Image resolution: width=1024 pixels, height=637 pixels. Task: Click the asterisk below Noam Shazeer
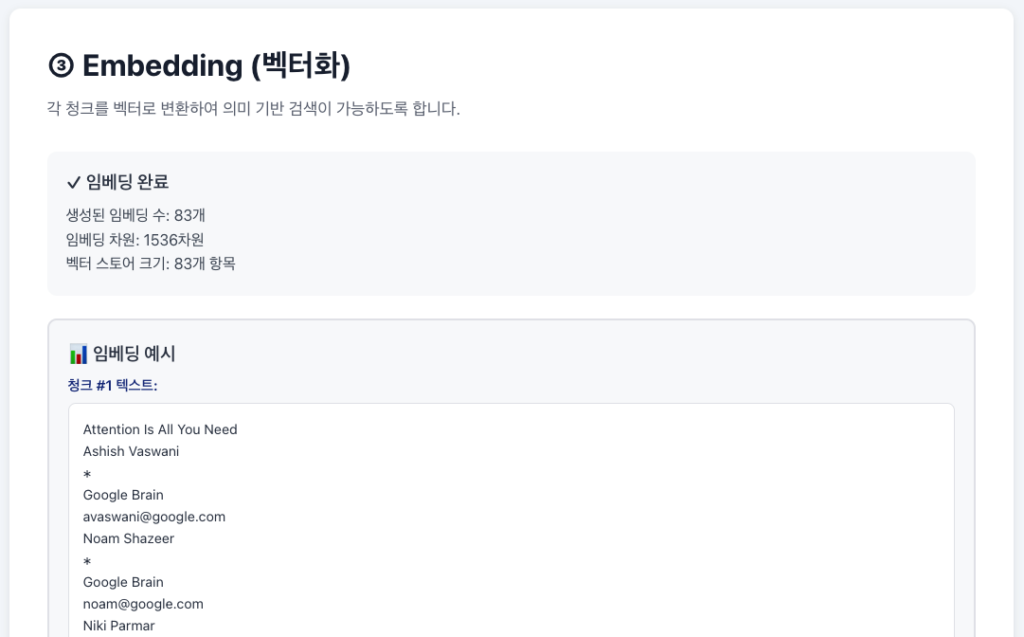[87, 562]
